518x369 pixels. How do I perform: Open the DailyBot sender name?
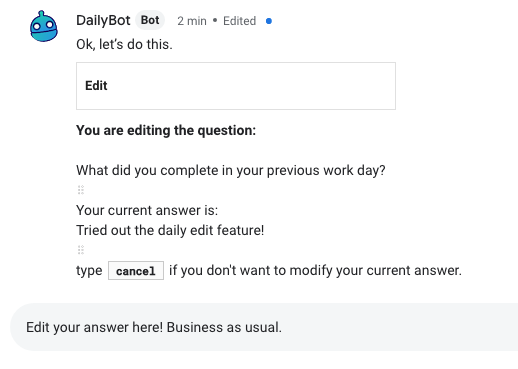[x=103, y=20]
